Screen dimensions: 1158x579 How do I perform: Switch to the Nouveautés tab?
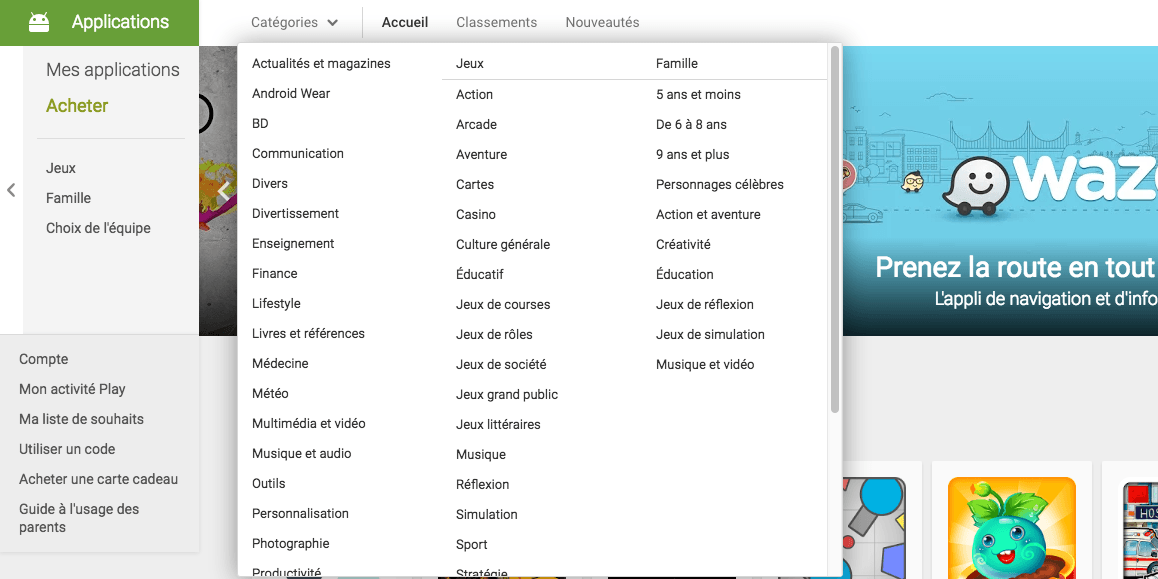[603, 22]
